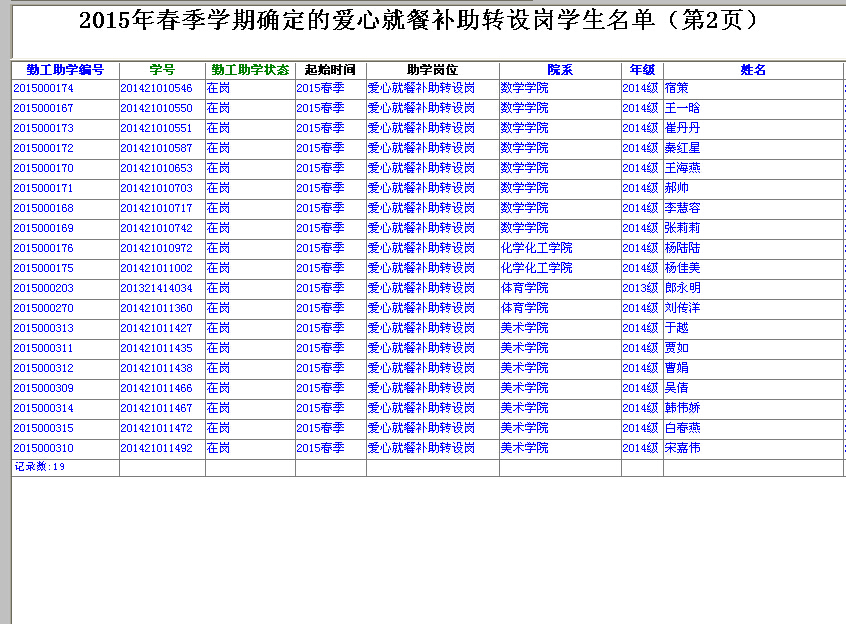Open record number 2015000167
The height and width of the screenshot is (624, 846).
(x=43, y=108)
